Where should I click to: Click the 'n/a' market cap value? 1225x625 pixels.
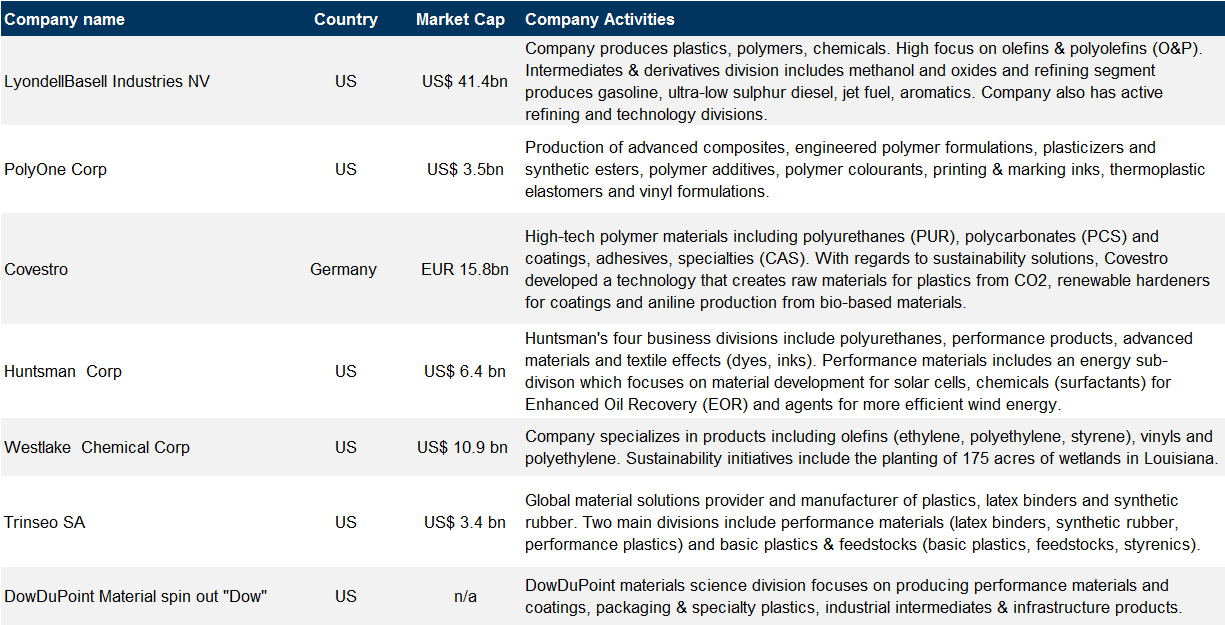[x=465, y=596]
